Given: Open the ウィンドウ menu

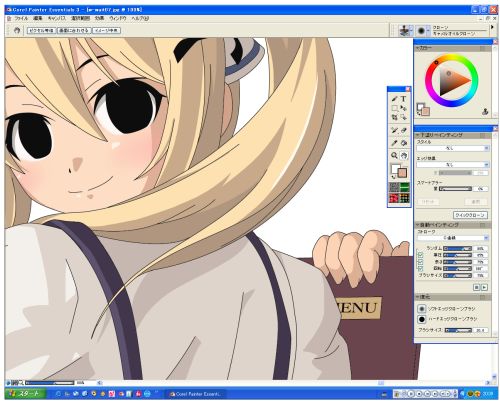Looking at the screenshot, I should coord(118,19).
